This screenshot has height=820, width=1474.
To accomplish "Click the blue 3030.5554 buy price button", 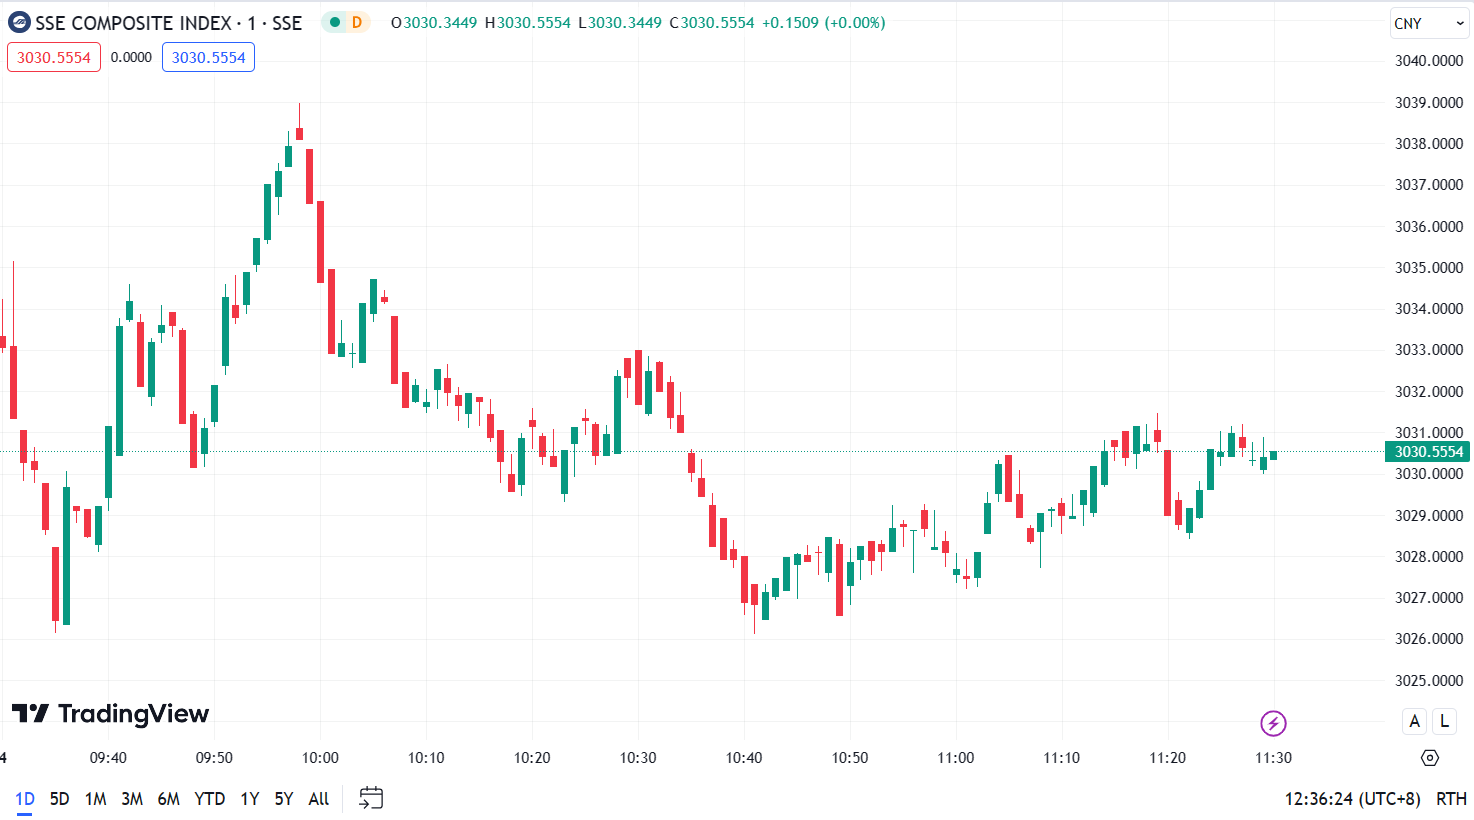I will 208,58.
